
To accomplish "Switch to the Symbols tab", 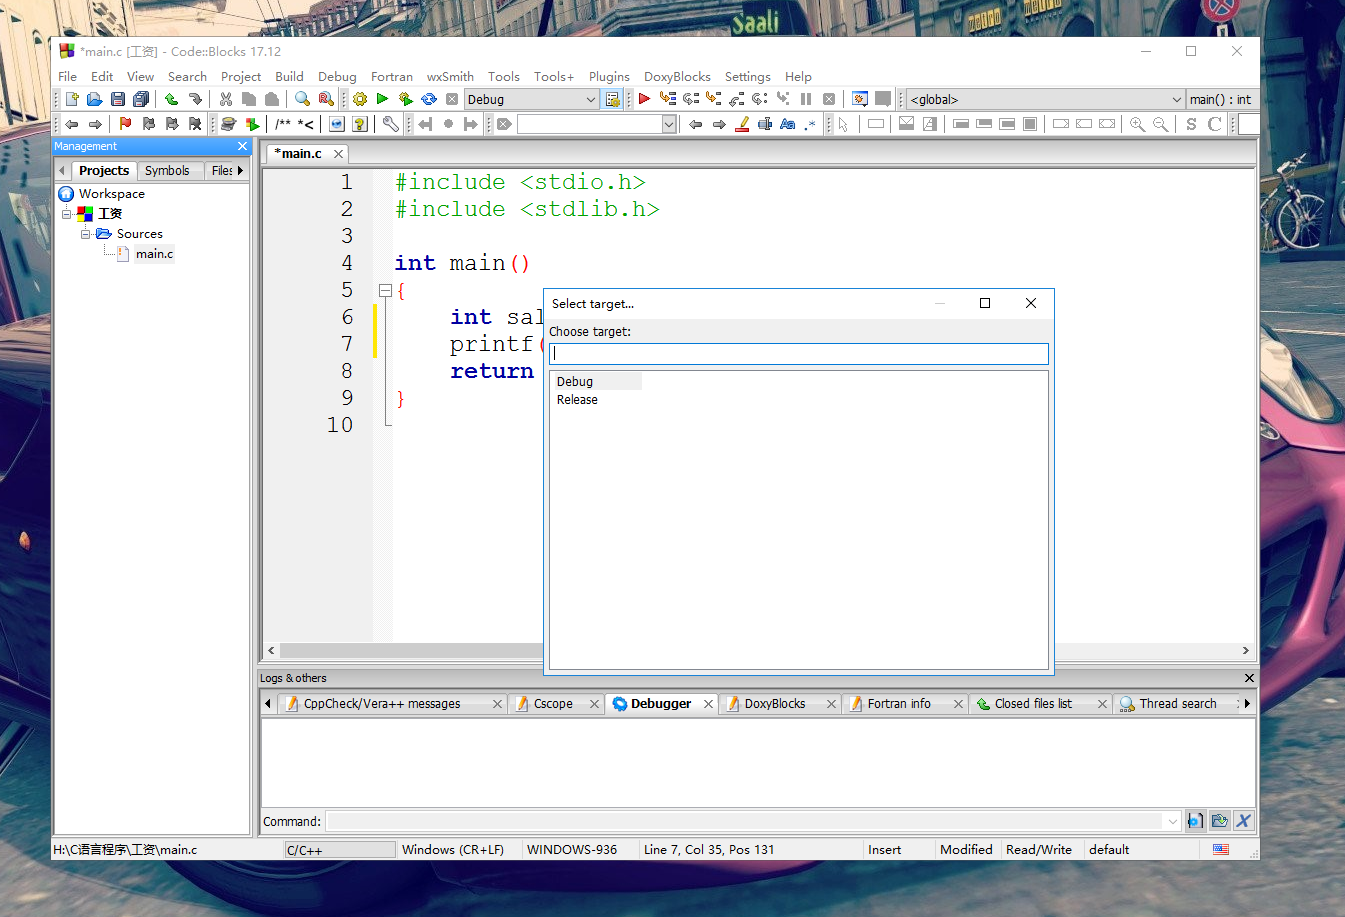I will coord(167,171).
